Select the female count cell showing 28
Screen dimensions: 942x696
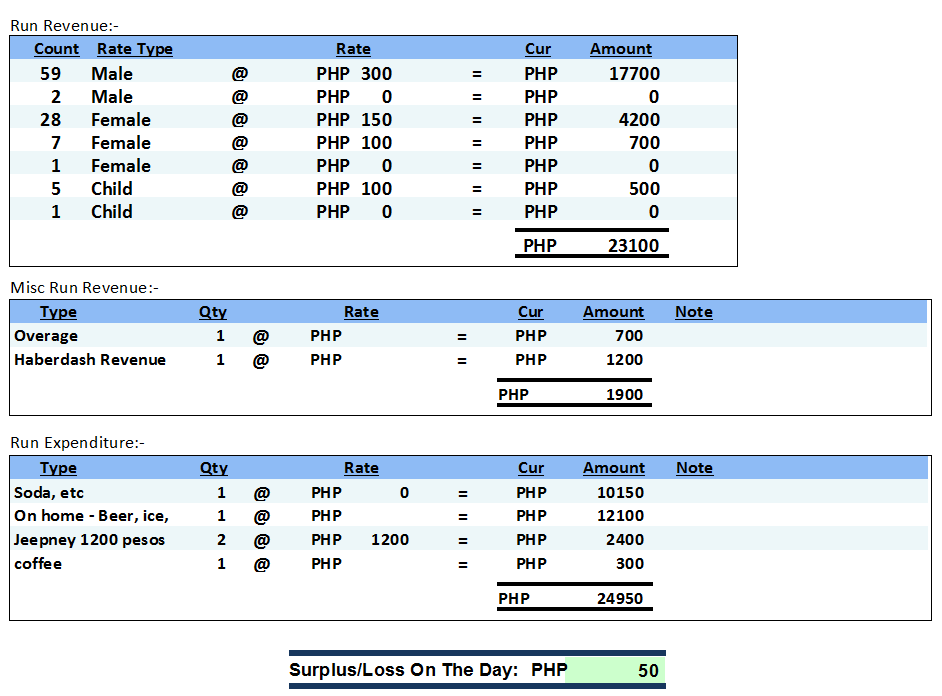(x=51, y=120)
